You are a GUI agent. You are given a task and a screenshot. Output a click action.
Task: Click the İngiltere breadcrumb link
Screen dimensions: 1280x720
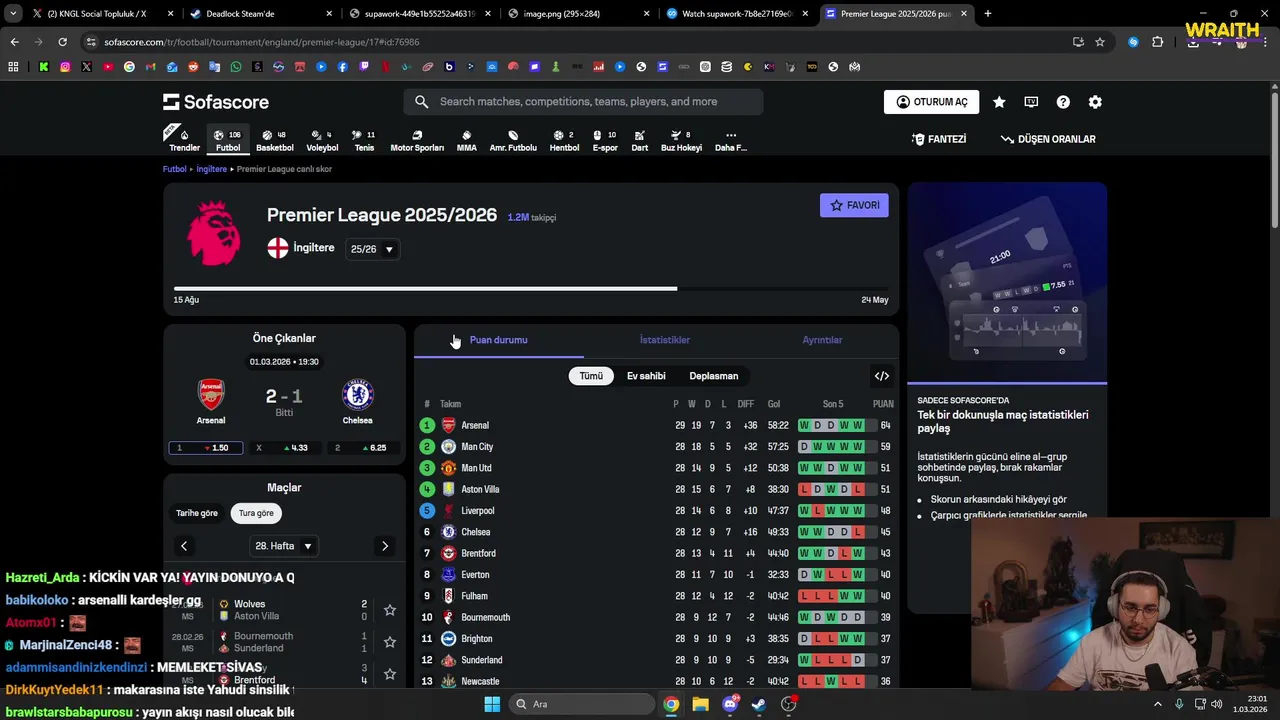211,169
